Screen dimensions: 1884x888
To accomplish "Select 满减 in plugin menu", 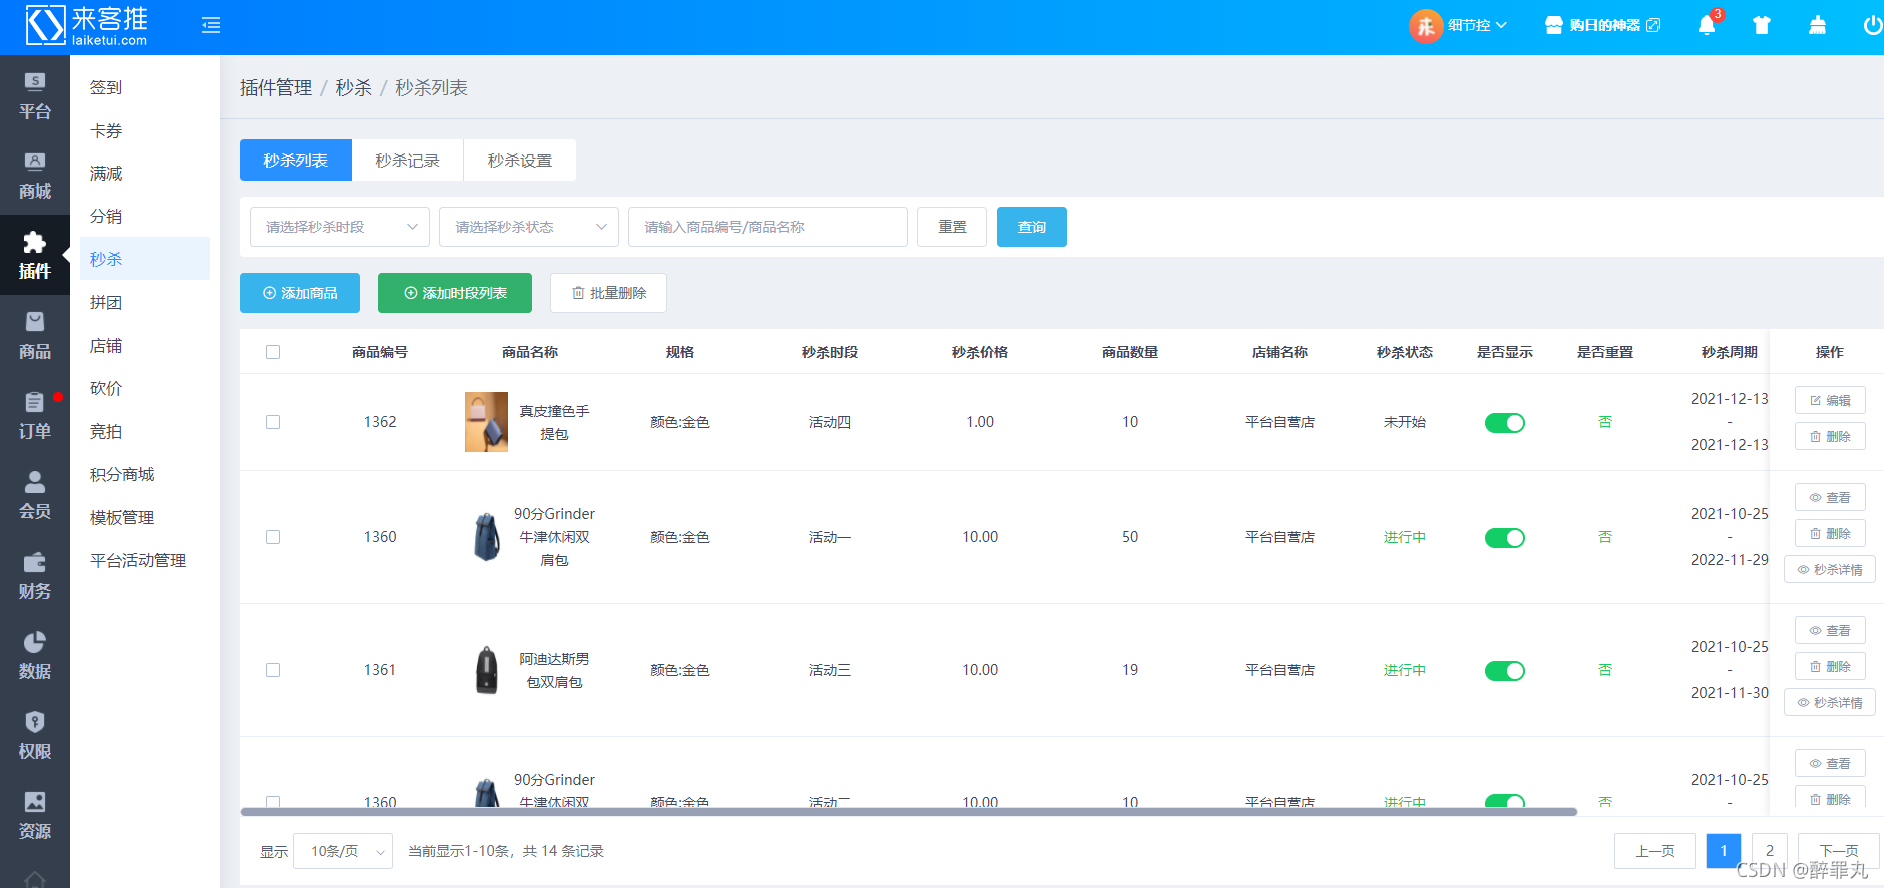I will point(145,173).
